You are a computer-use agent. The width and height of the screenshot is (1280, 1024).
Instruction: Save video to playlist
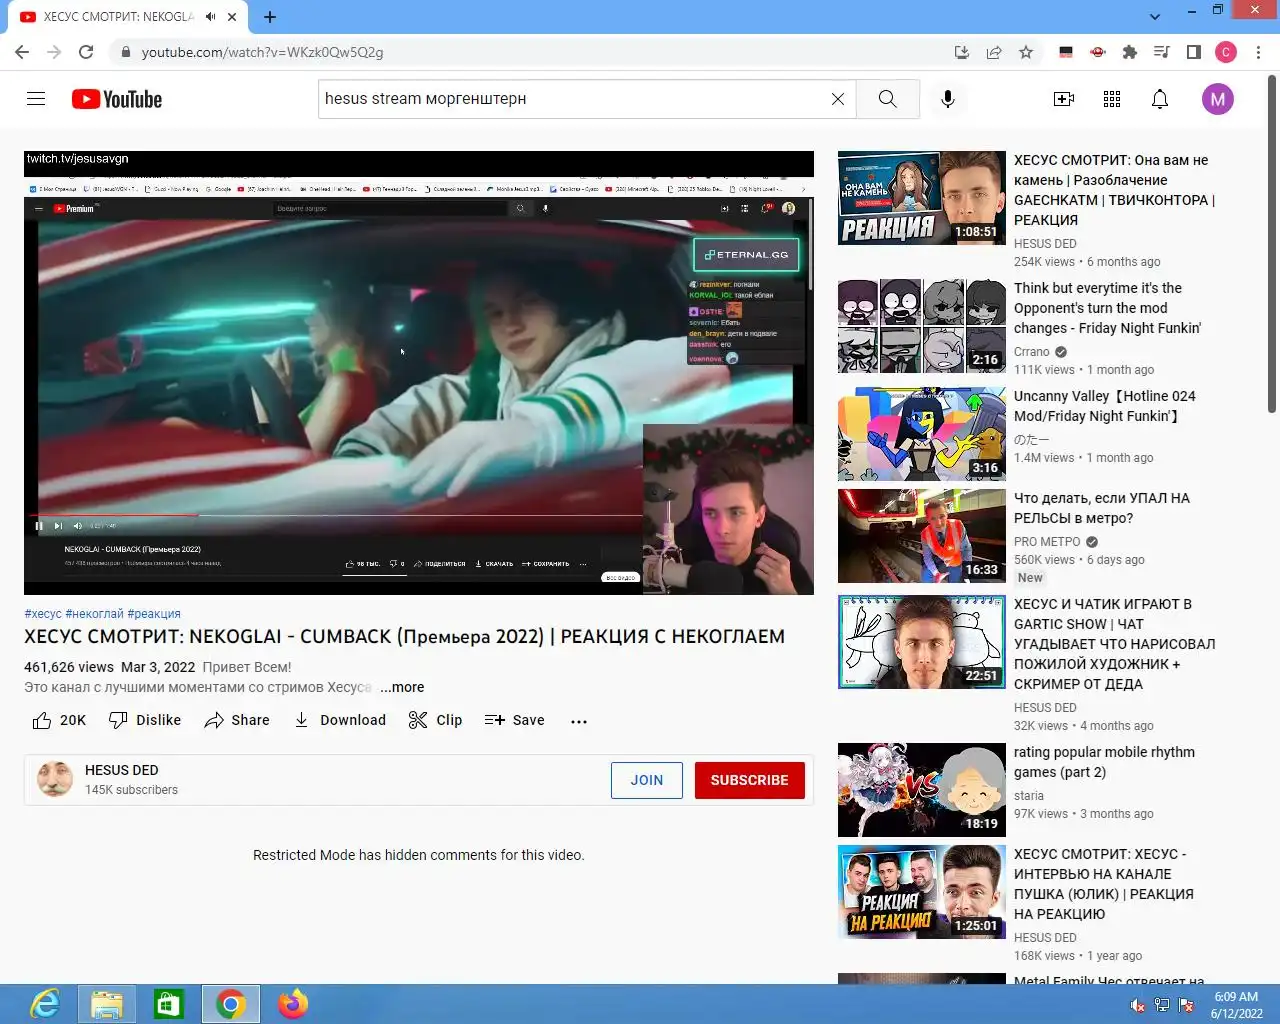[515, 720]
